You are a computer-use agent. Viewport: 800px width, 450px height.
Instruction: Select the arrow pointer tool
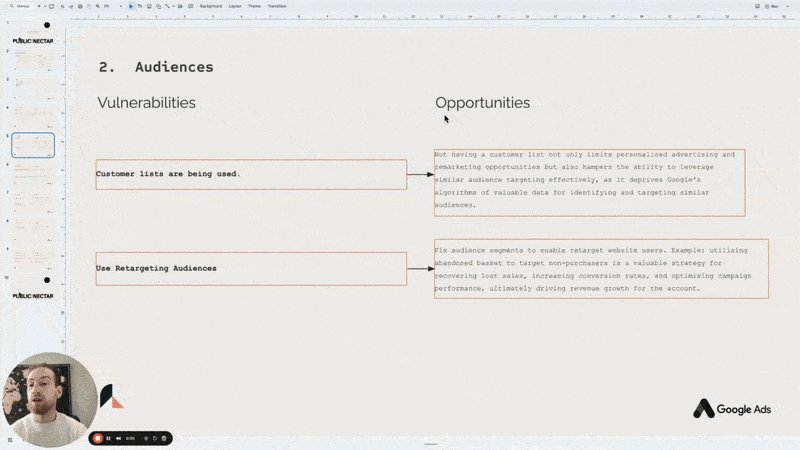point(131,6)
